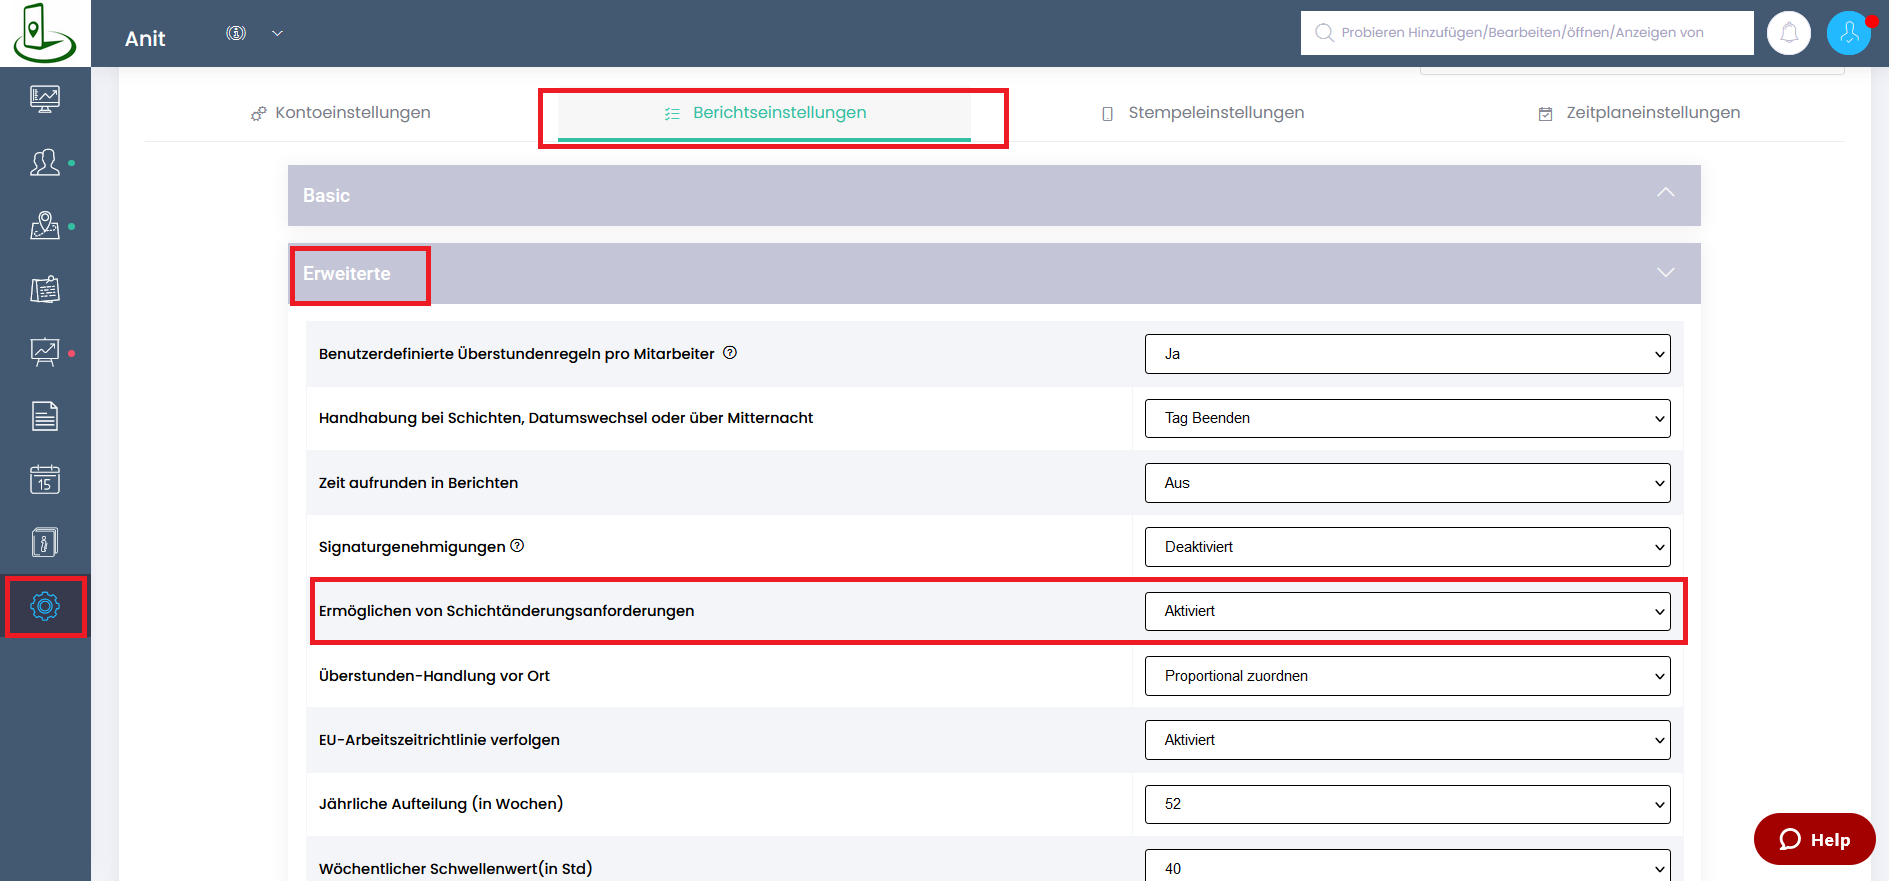
Task: Click label Jährliche Aufteilung (in Wochen)
Action: (441, 804)
